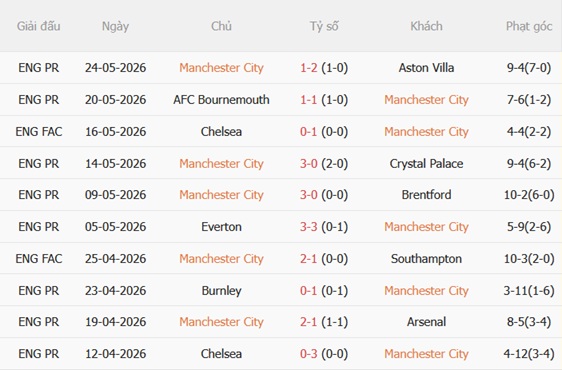Viewport: 562px width, 370px height.
Task: Open the Brentford team link
Action: point(426,195)
